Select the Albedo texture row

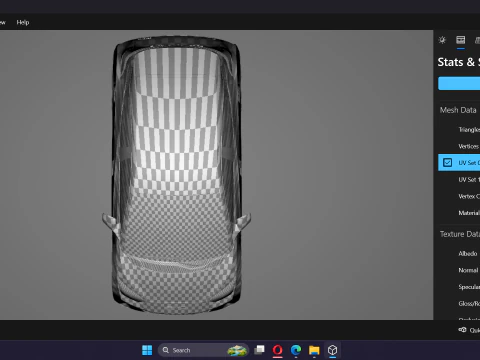tap(459, 254)
